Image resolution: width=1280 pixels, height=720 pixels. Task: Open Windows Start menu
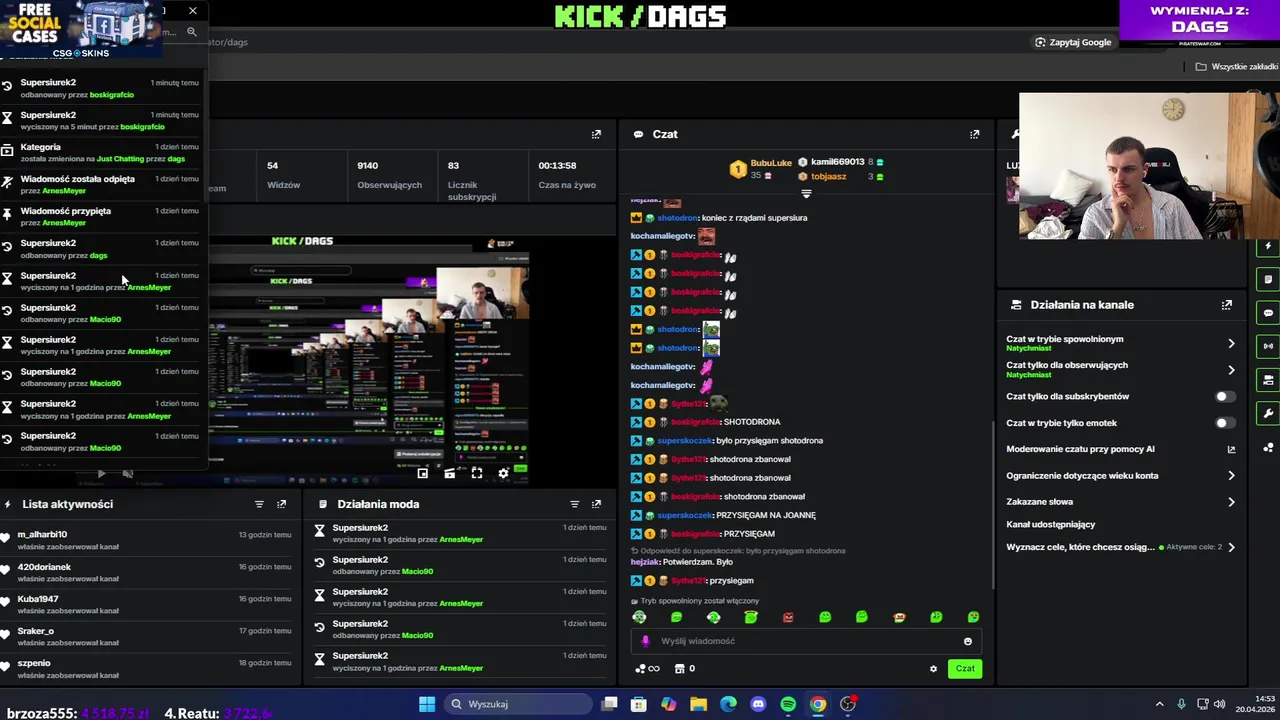(427, 704)
